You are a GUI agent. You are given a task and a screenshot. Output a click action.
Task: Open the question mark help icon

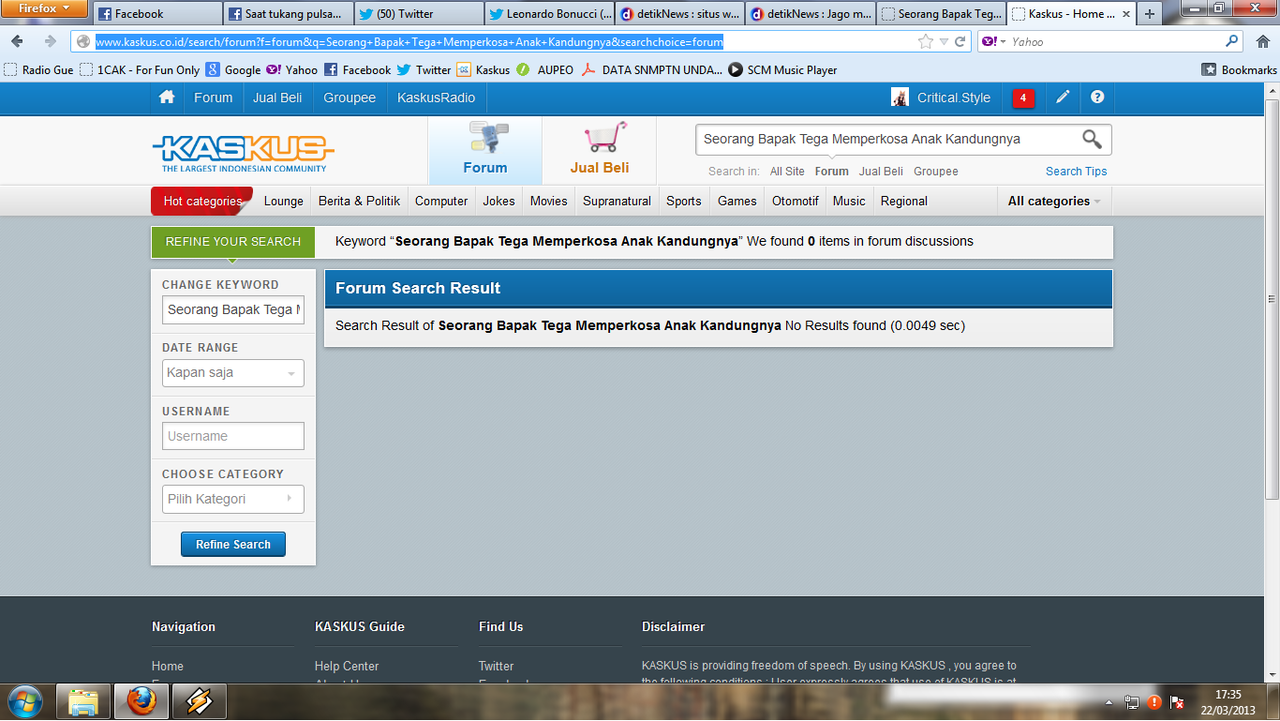(1097, 97)
